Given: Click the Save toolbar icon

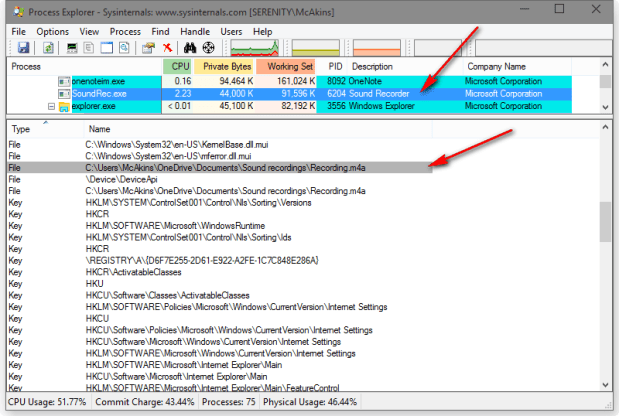Looking at the screenshot, I should (22, 47).
